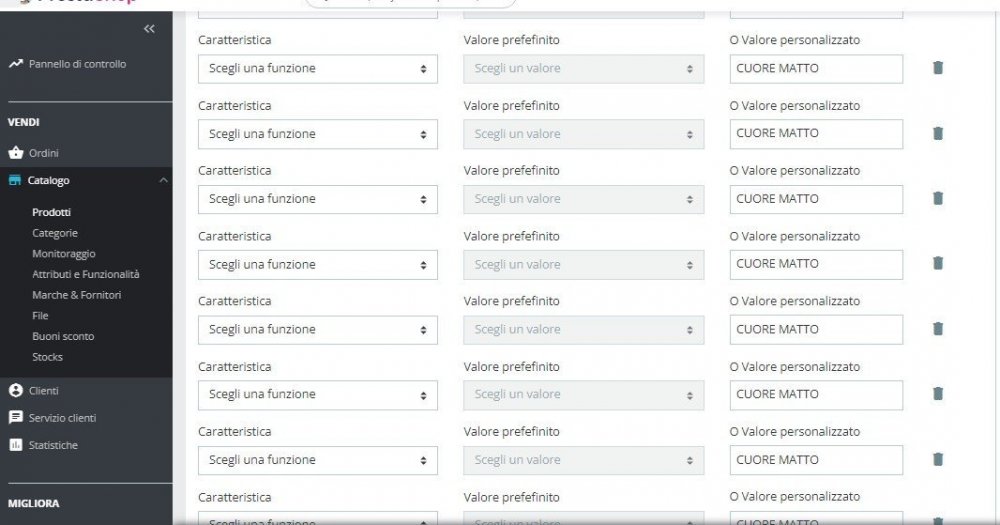Delete the topmost fully visible feature row

point(937,68)
